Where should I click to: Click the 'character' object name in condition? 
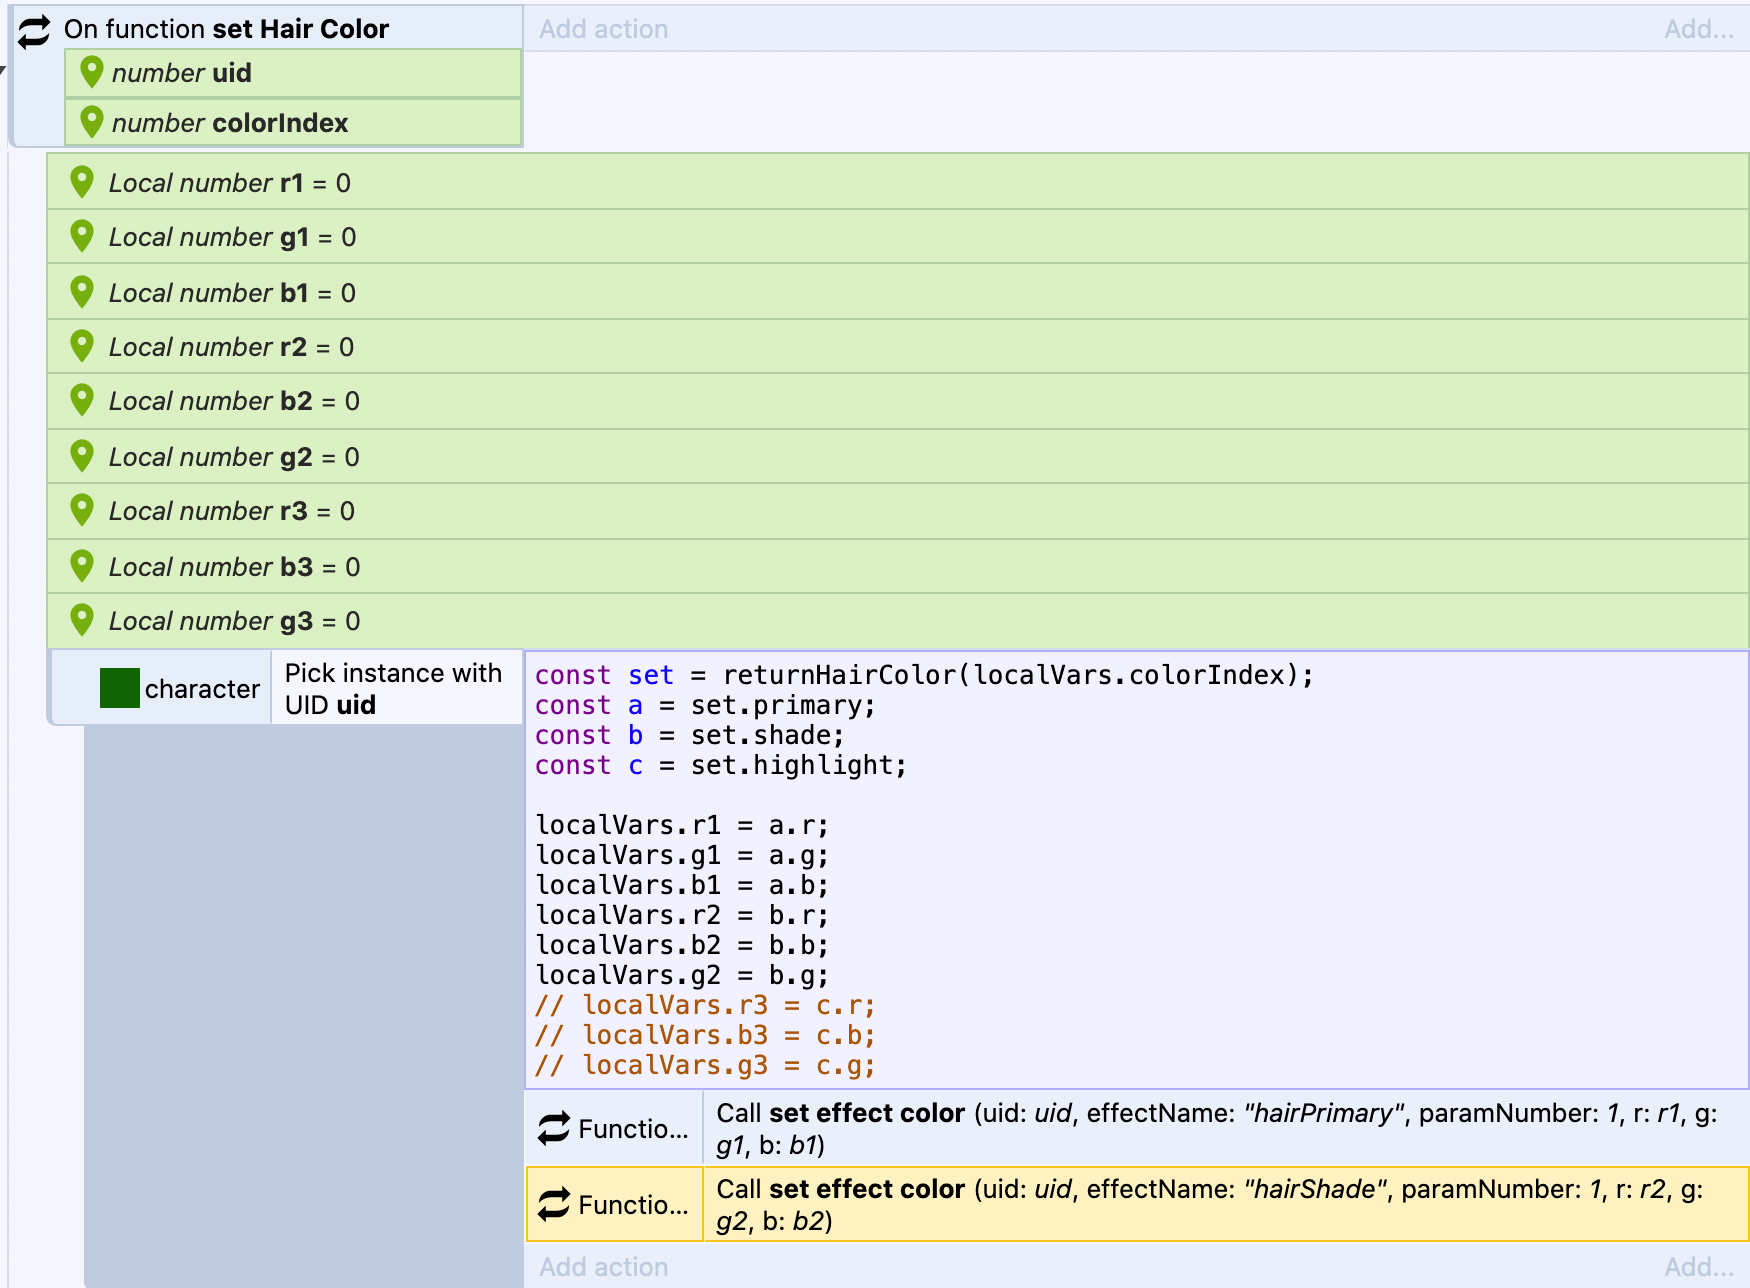coord(202,689)
